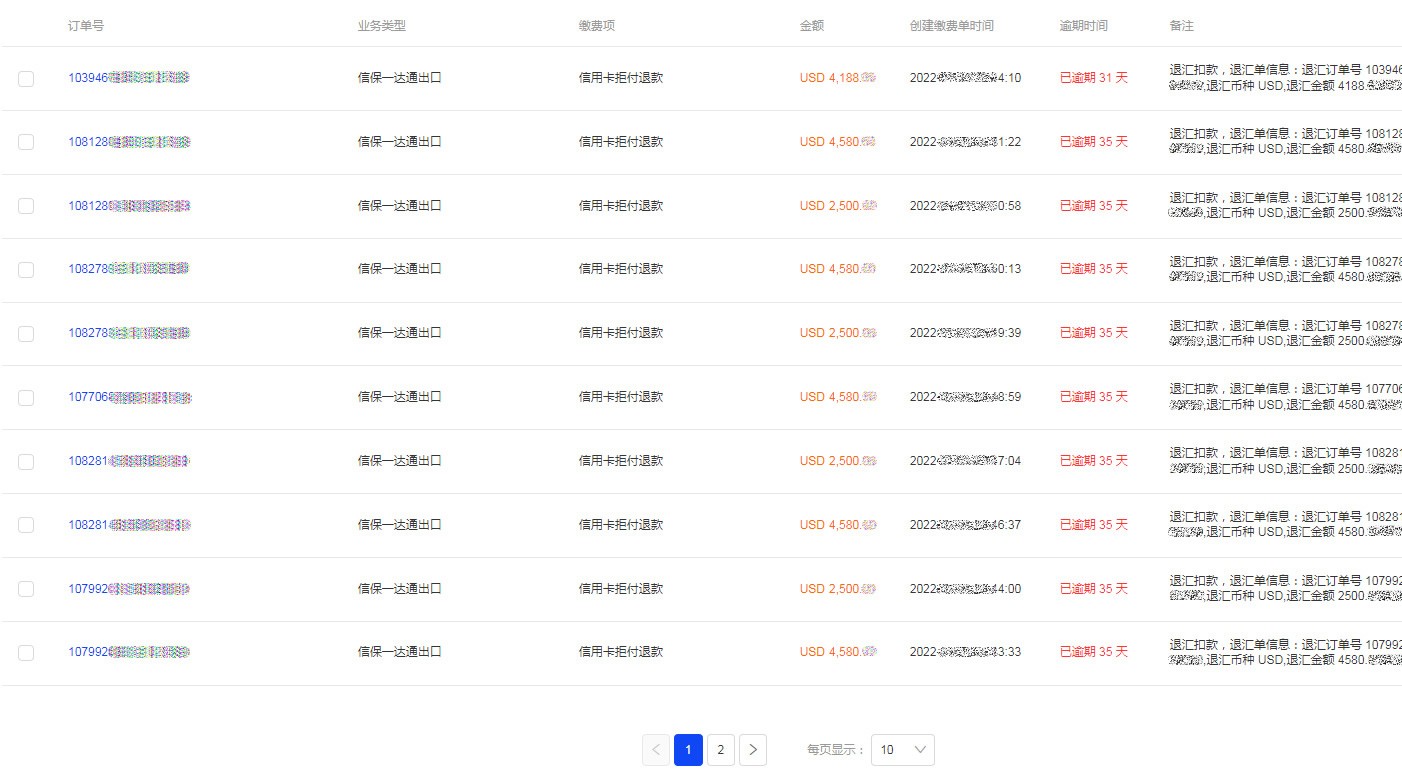Screen dimensions: 1402x779
Task: Click remark text for order 103946
Action: coord(1285,78)
